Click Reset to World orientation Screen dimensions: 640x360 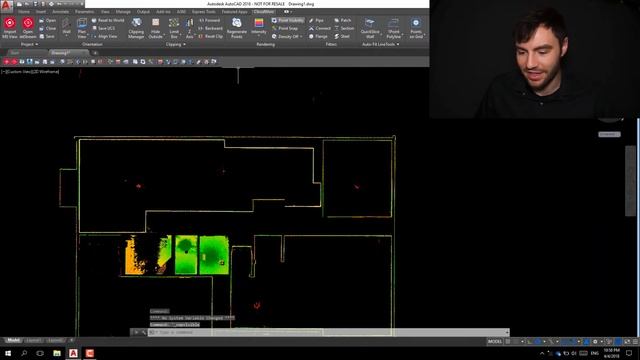108,20
